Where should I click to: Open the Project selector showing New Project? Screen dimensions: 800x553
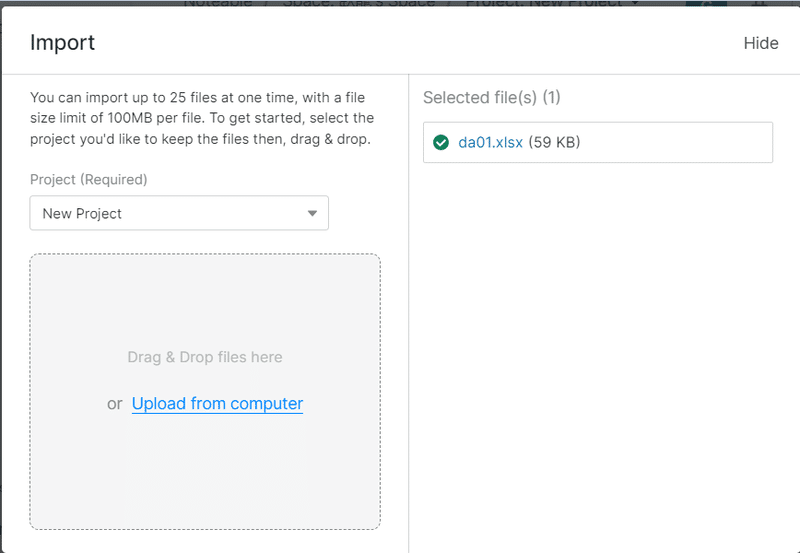pyautogui.click(x=179, y=213)
